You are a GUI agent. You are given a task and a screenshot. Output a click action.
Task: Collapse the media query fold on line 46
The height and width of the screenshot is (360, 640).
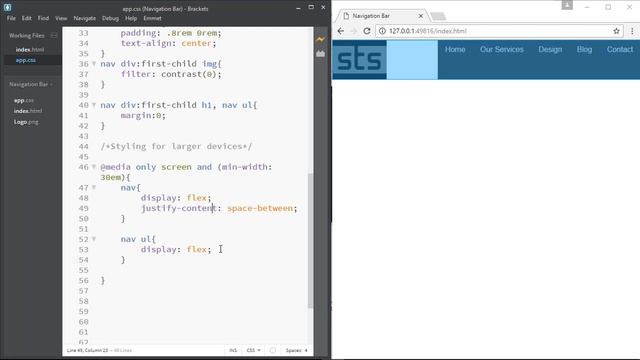(94, 167)
